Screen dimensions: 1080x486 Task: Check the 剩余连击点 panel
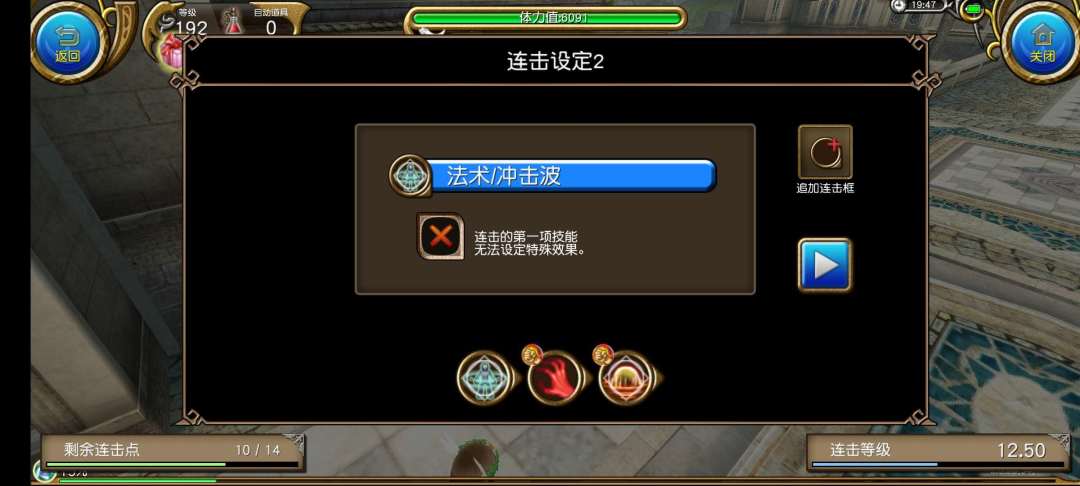173,452
